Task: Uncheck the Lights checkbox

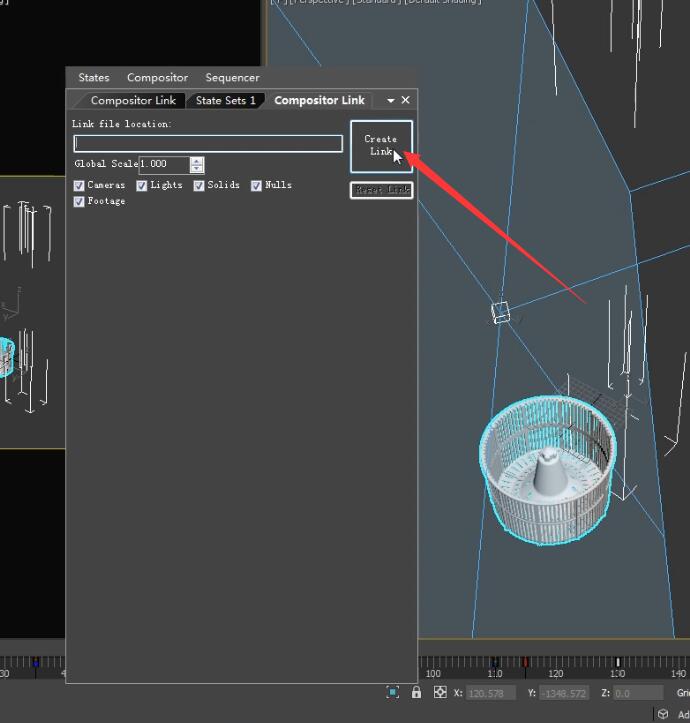Action: coord(142,185)
